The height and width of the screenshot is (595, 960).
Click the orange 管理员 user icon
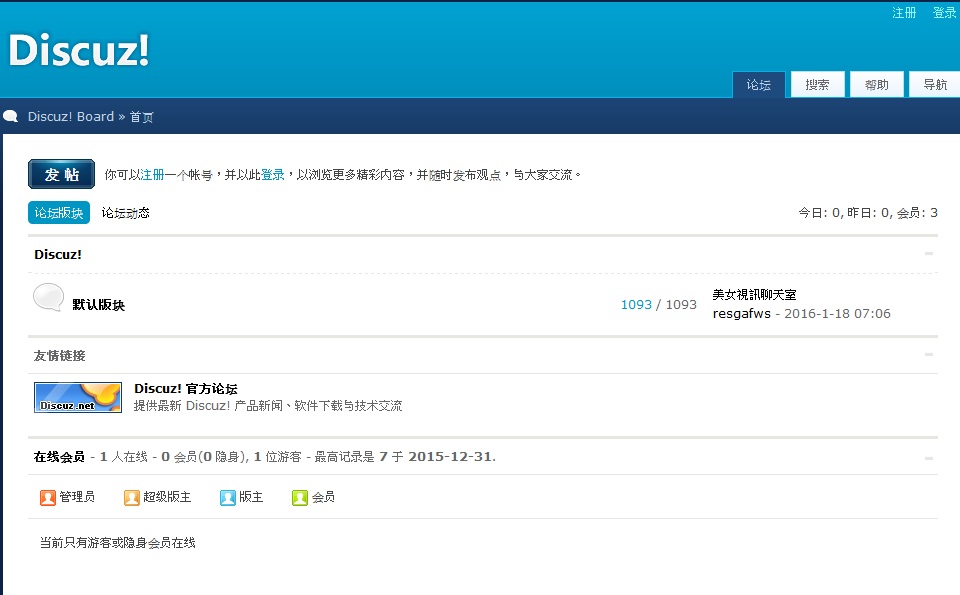[x=48, y=498]
